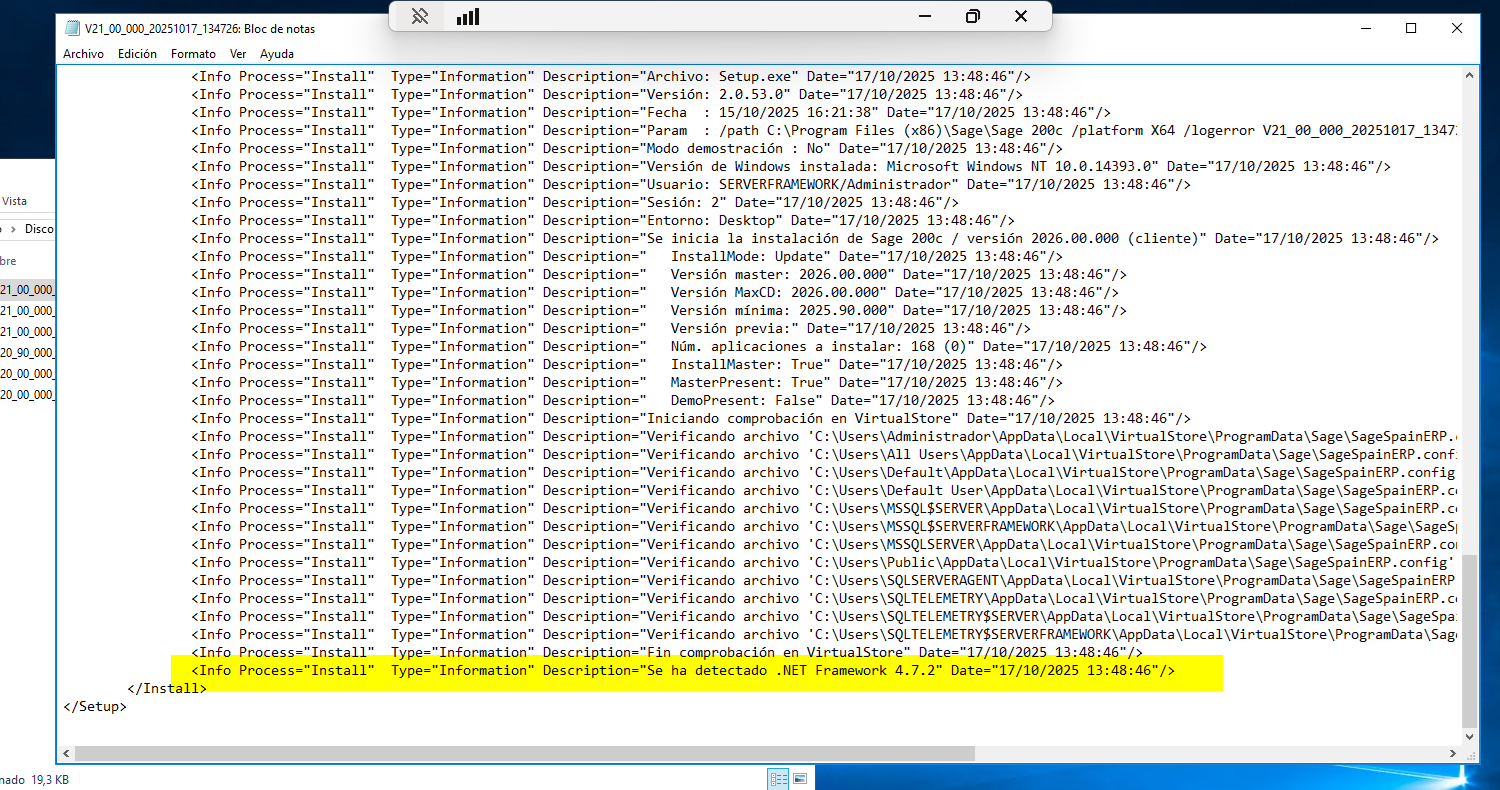
Task: Click the unpin icon on the remote session bar
Action: point(420,16)
